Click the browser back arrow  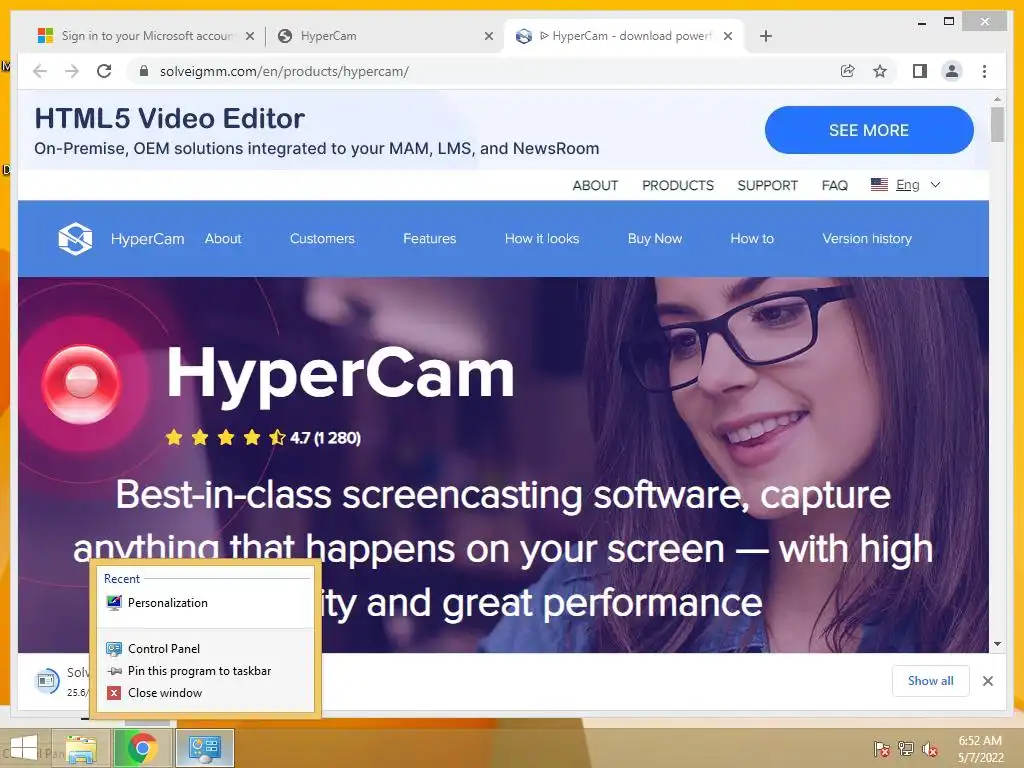[40, 71]
